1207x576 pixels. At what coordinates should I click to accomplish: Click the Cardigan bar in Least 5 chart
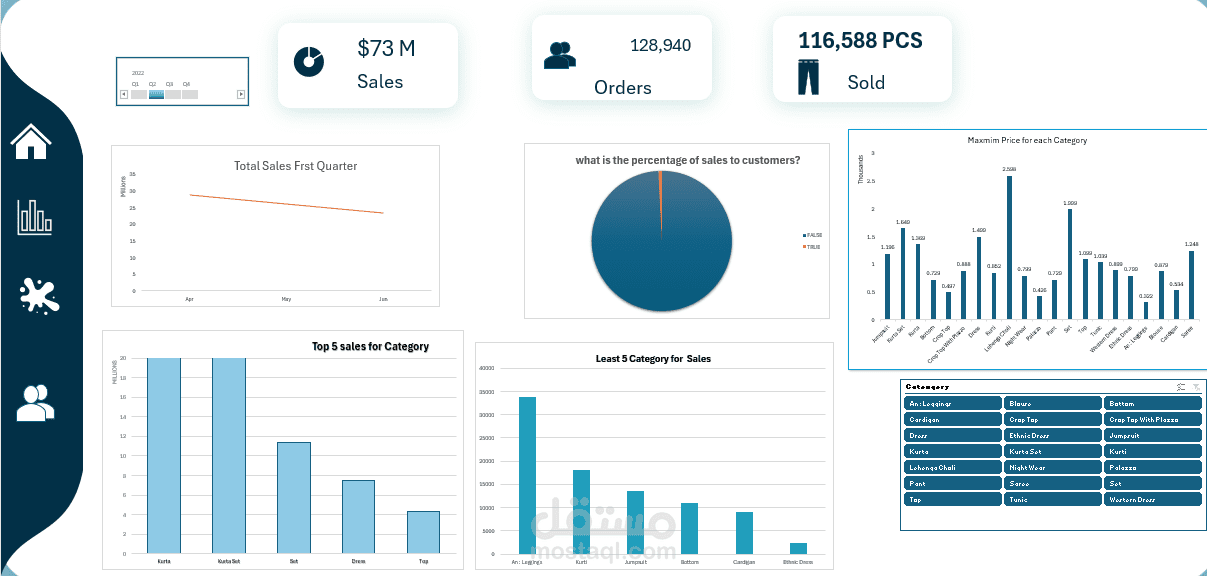pyautogui.click(x=744, y=533)
